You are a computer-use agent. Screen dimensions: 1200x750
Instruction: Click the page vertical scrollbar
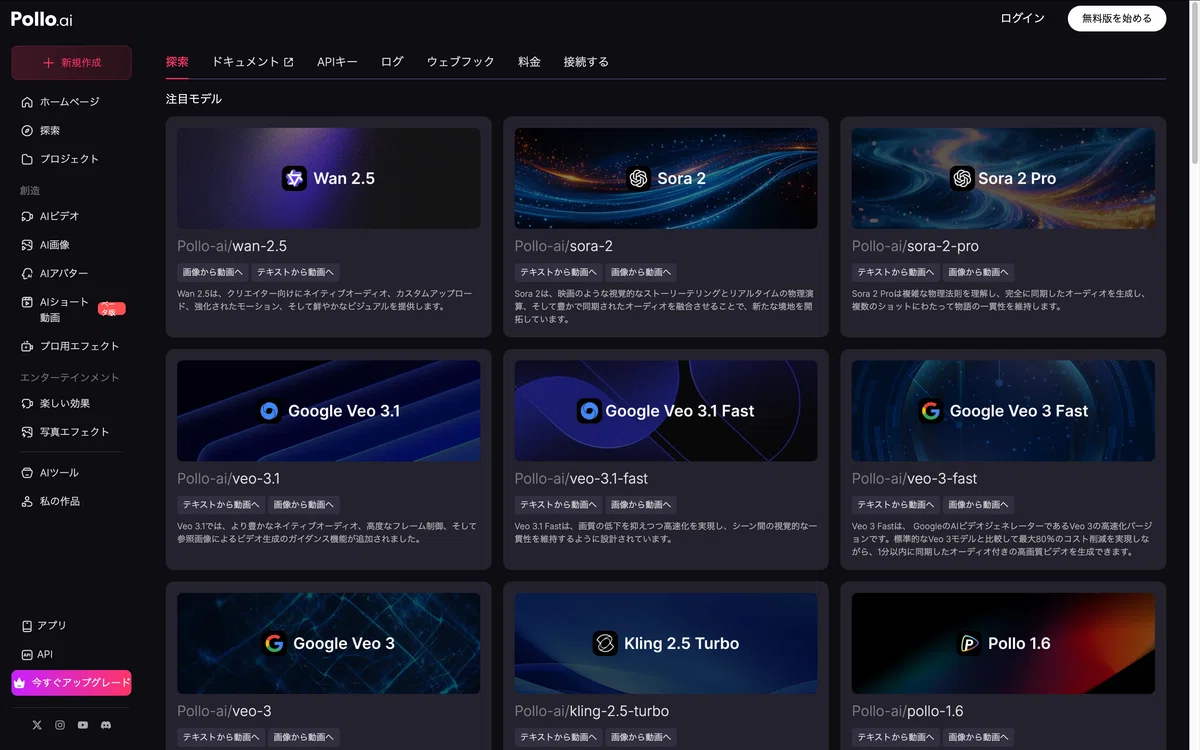(1194, 85)
